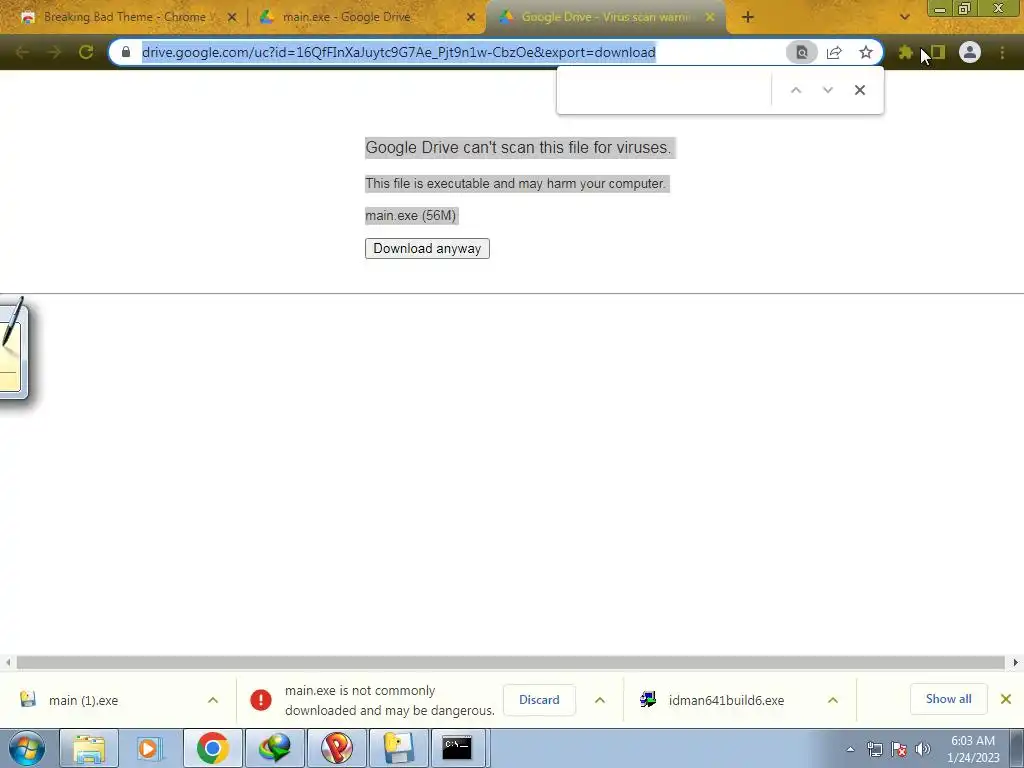Open the Windows Start button
The image size is (1024, 768).
27,748
